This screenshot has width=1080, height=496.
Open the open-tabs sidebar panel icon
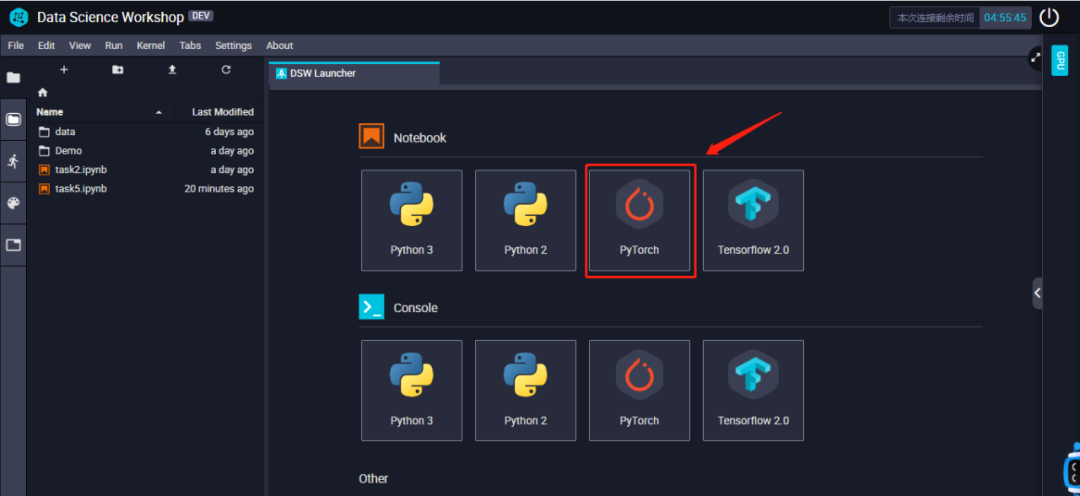click(13, 245)
